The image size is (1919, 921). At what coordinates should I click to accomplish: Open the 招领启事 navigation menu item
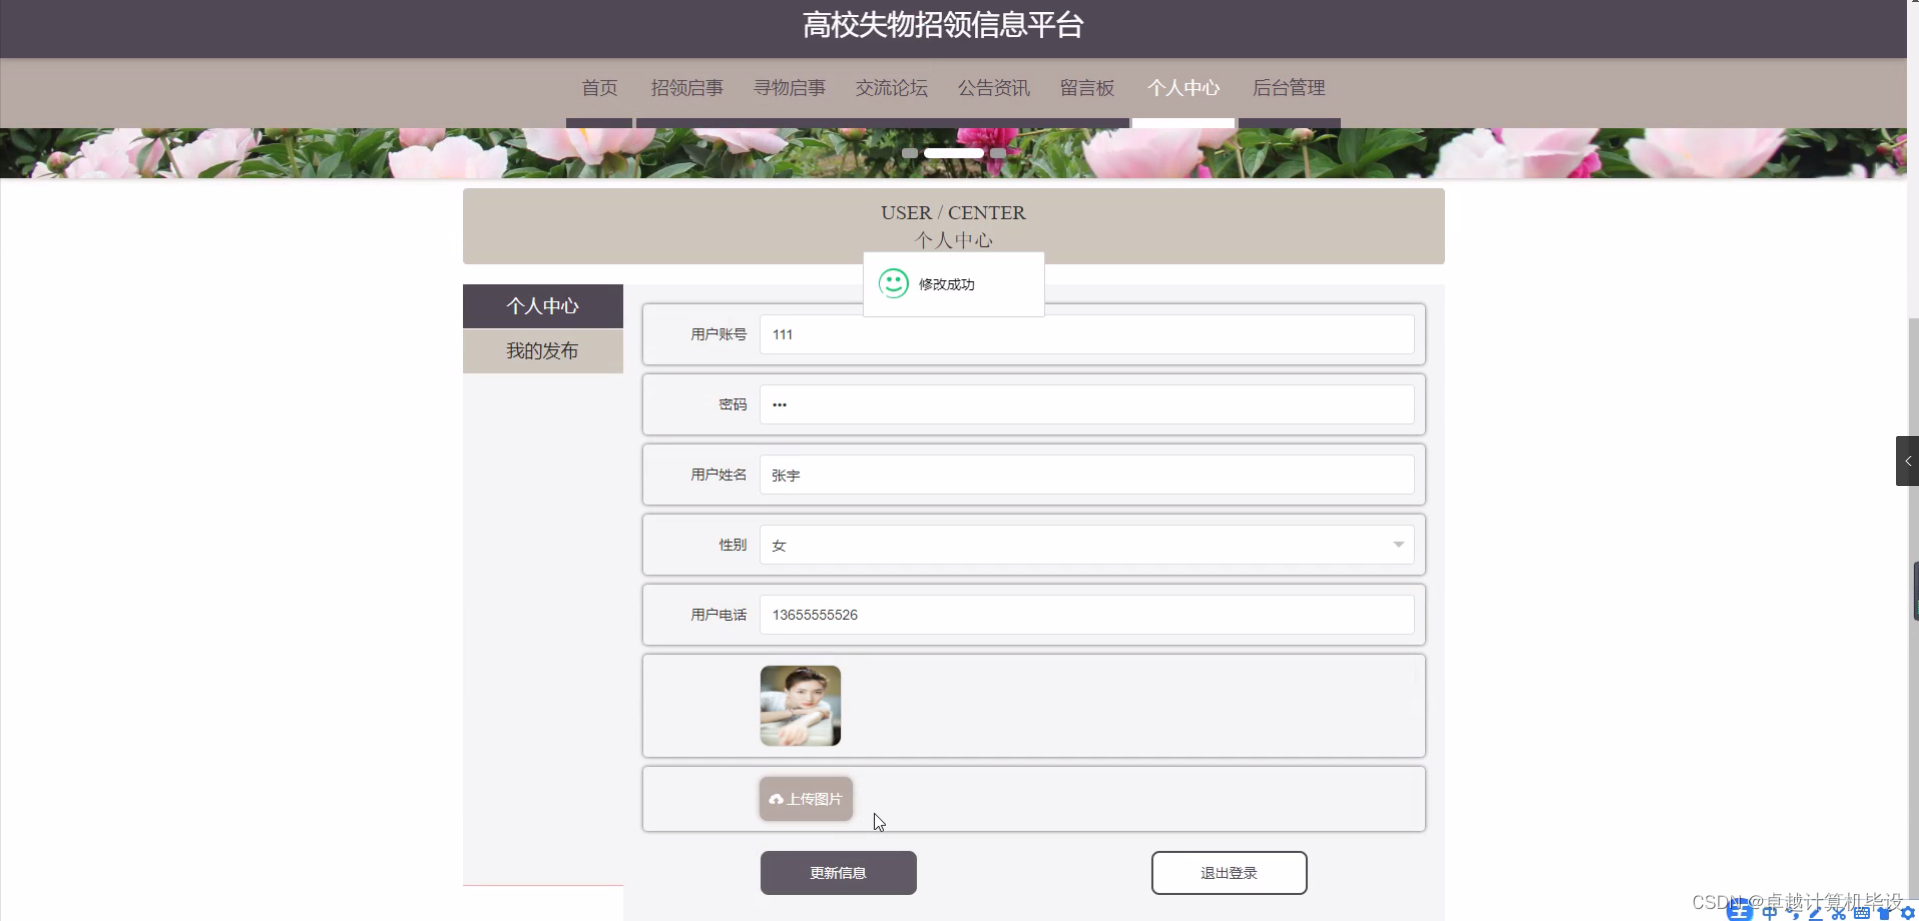point(686,88)
